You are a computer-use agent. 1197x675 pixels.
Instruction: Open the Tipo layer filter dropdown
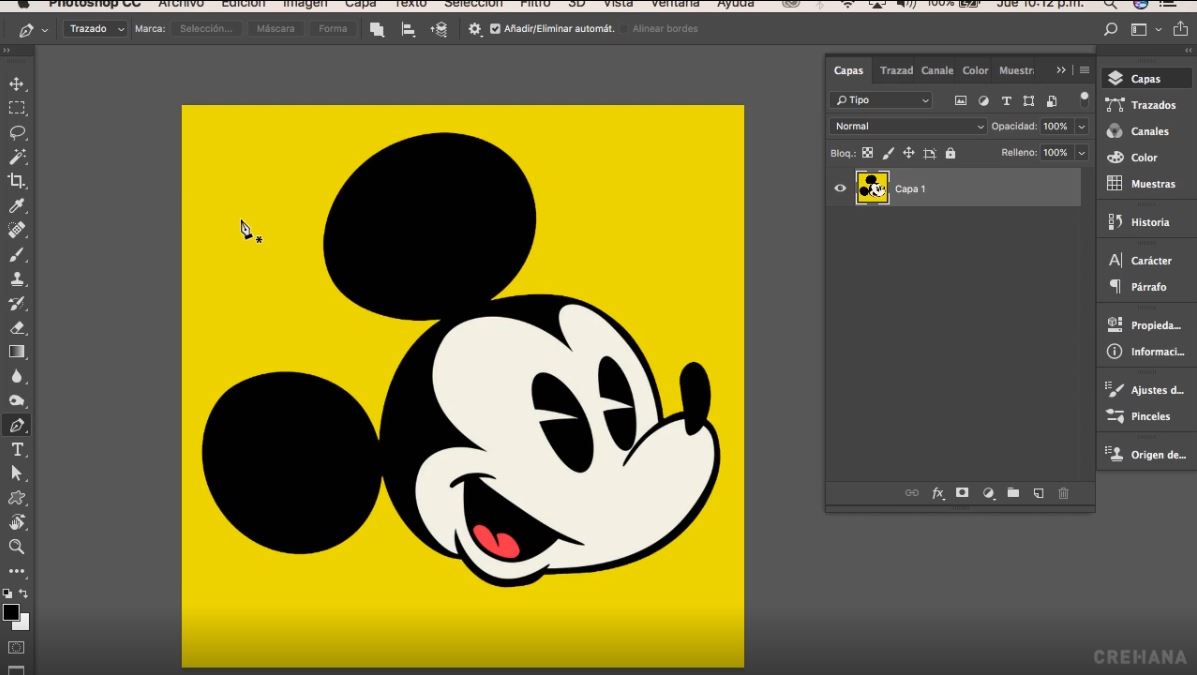click(x=882, y=100)
